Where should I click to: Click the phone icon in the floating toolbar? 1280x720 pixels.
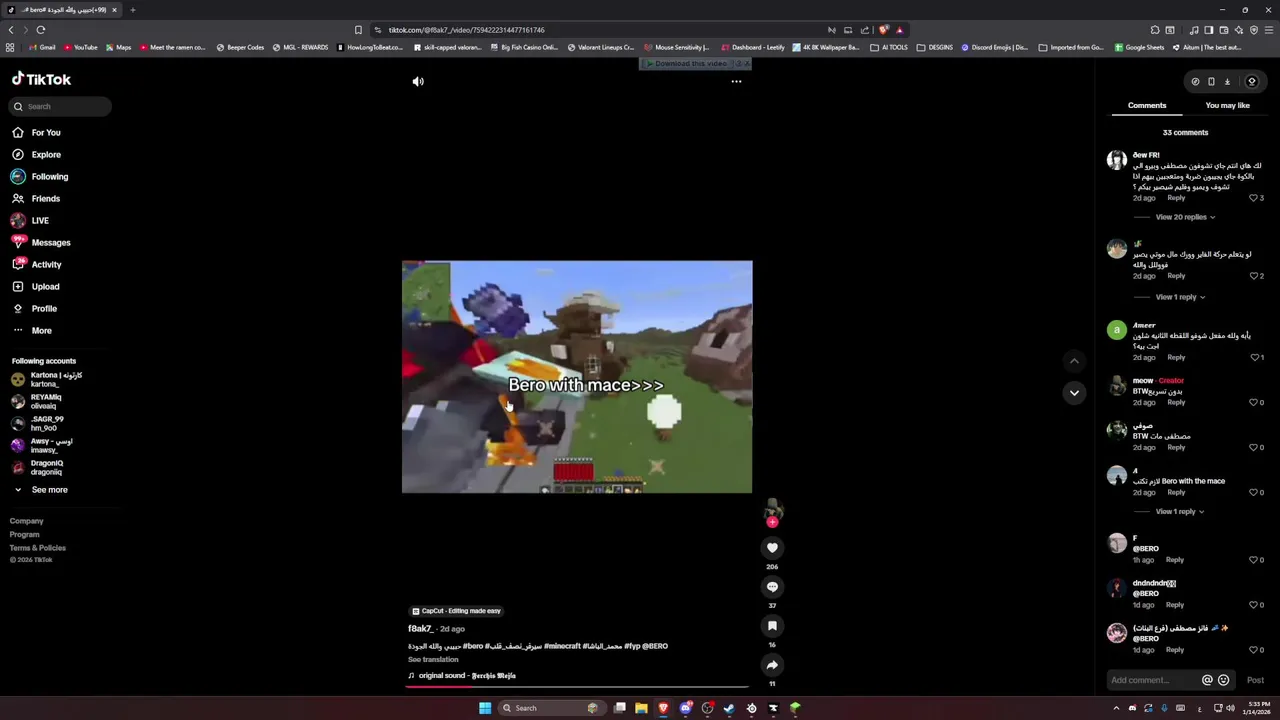coord(1211,82)
